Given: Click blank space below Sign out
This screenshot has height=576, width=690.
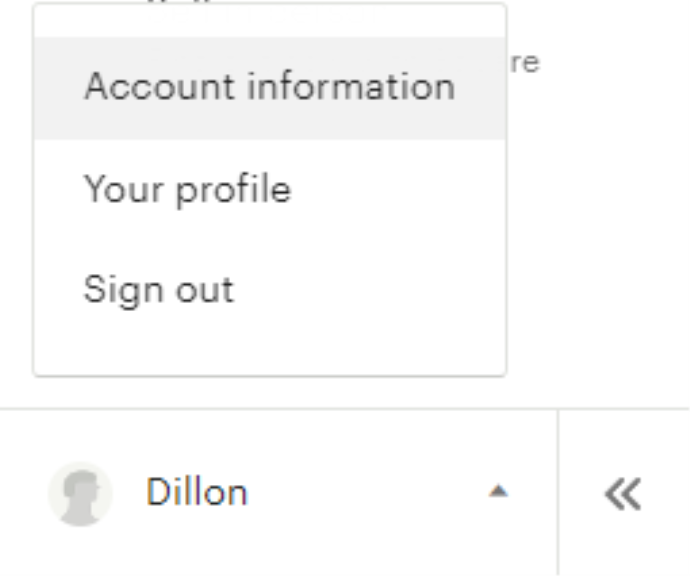Looking at the screenshot, I should (269, 356).
